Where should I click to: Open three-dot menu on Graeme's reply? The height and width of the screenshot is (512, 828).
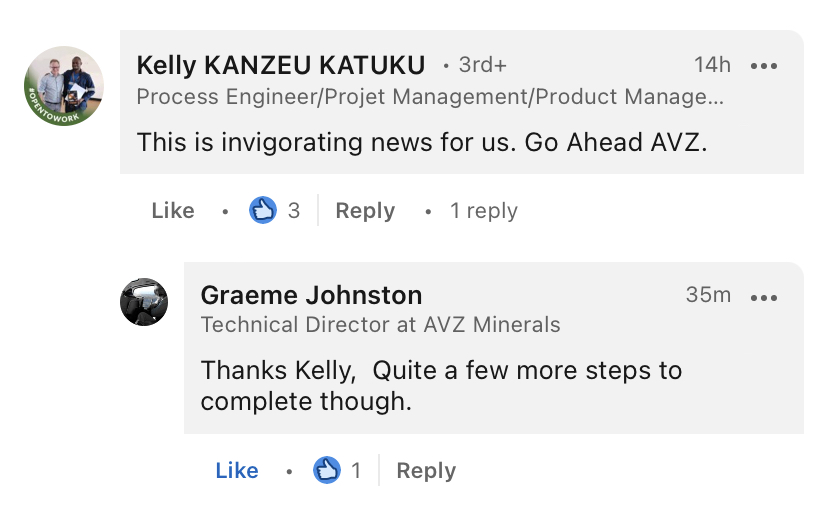point(764,298)
